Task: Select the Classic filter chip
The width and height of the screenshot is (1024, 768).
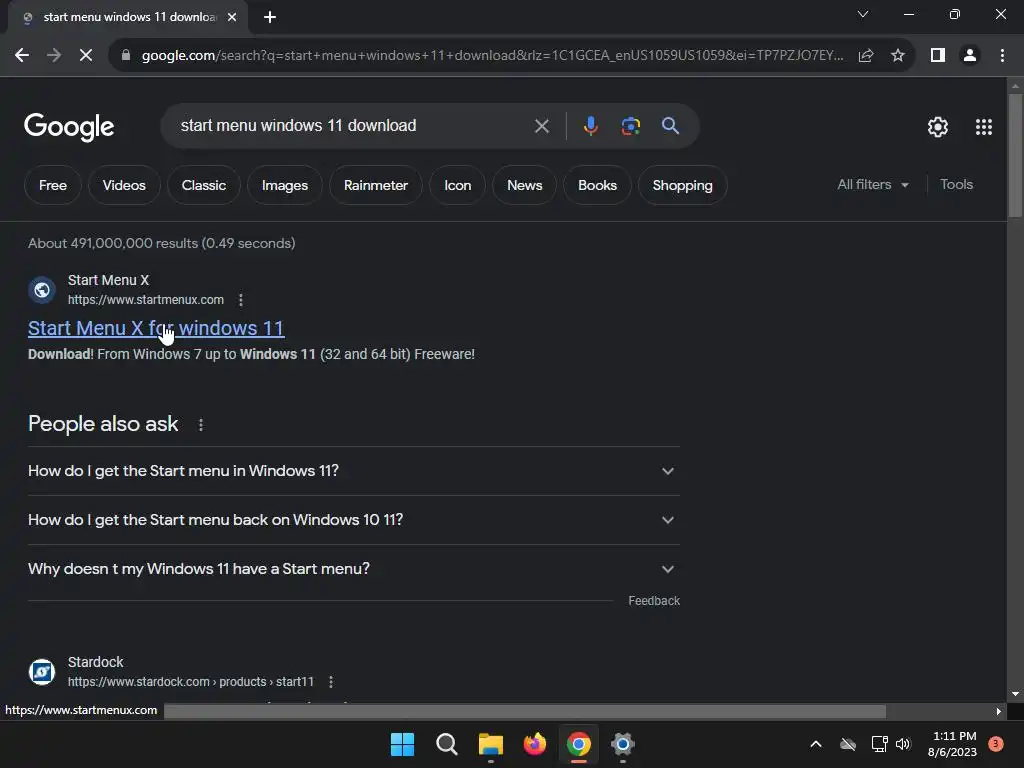Action: [x=204, y=185]
